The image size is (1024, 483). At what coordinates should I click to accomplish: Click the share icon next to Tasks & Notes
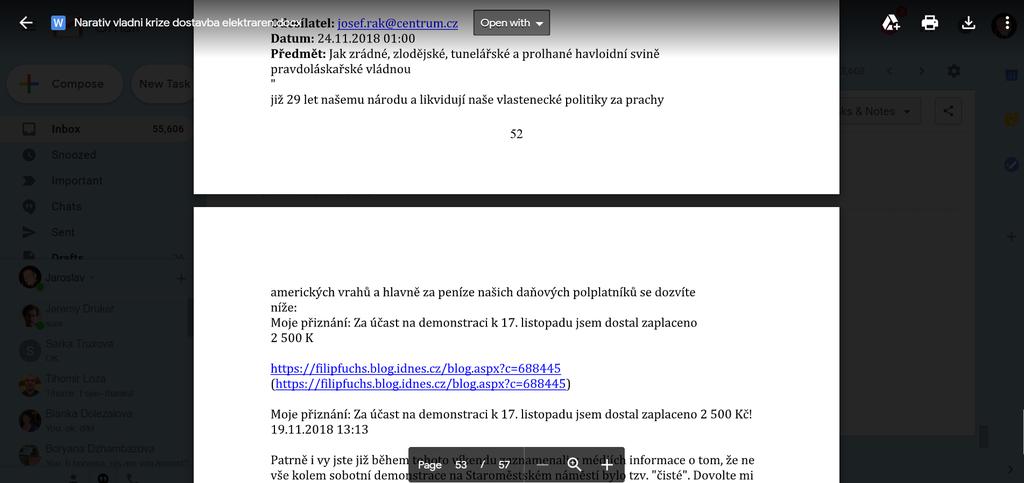click(948, 112)
